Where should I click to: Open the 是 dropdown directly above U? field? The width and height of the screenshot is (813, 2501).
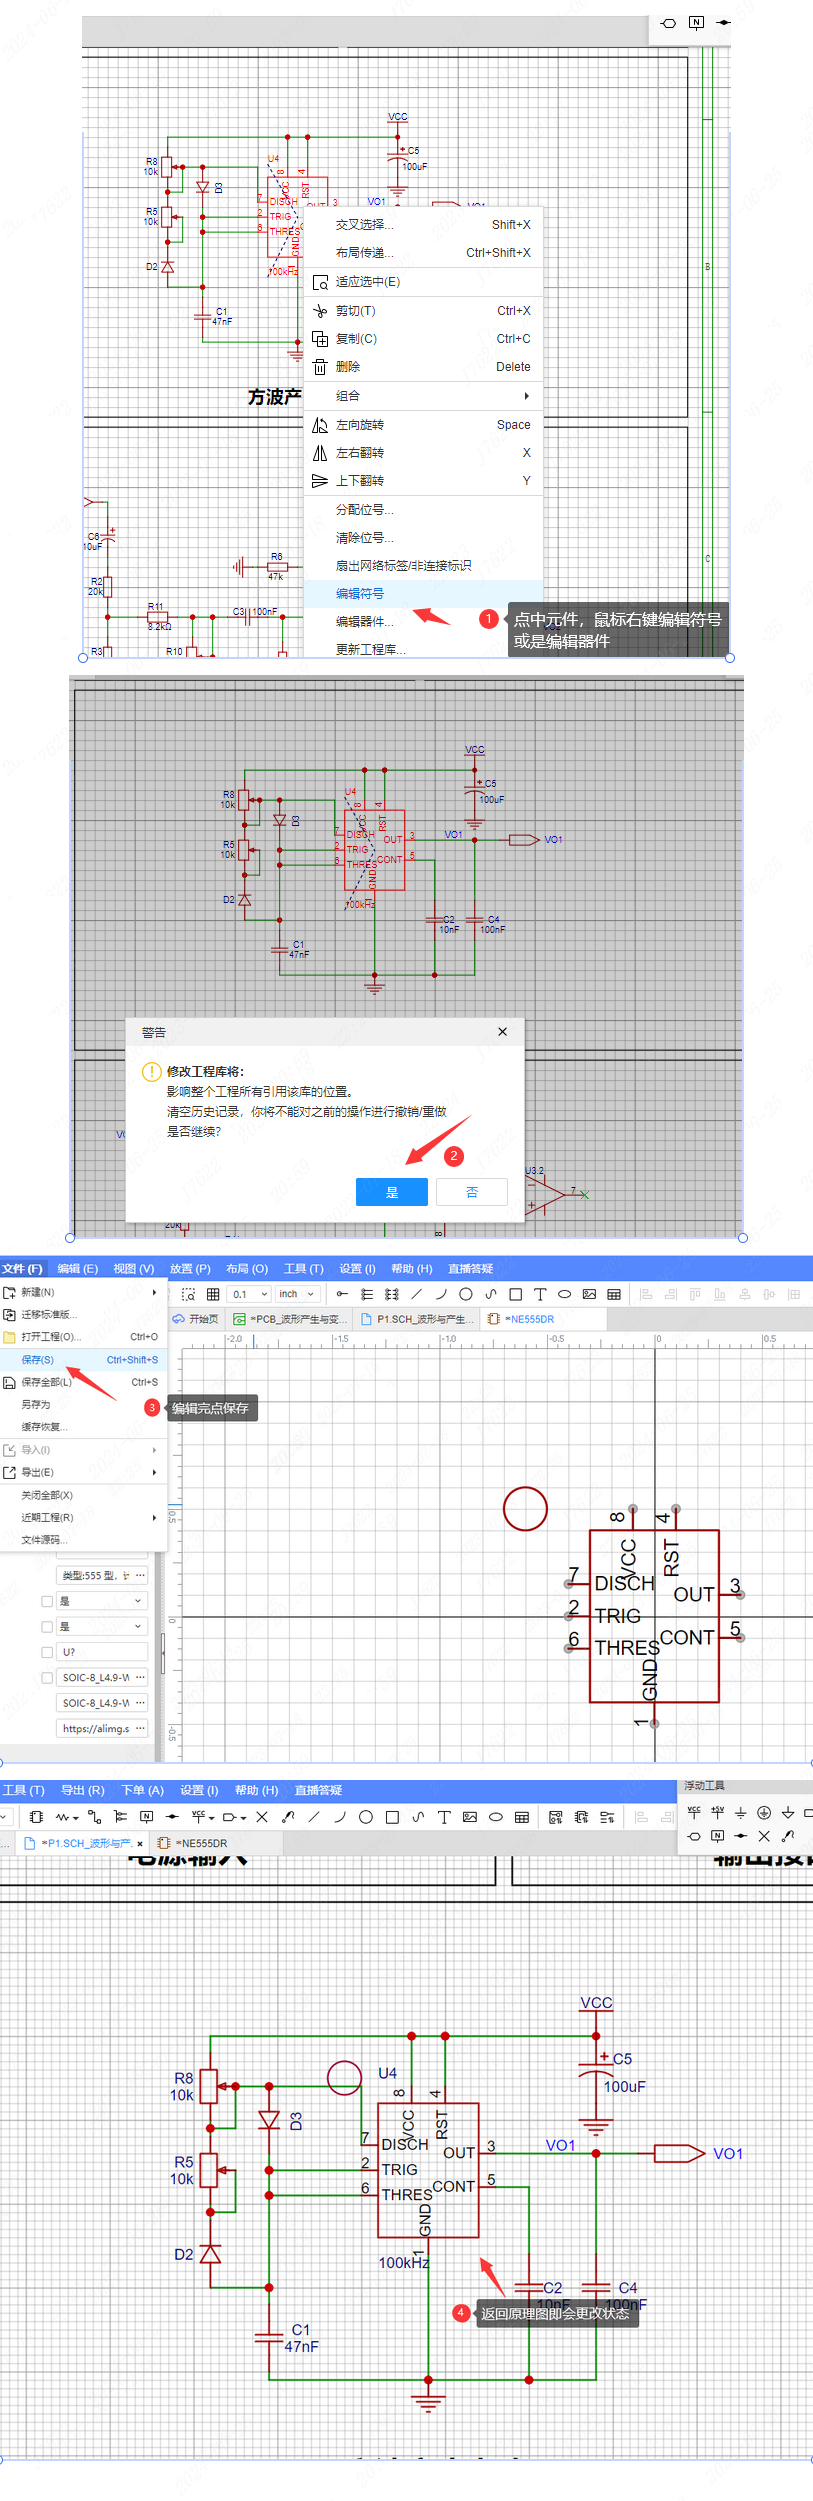coord(102,1627)
